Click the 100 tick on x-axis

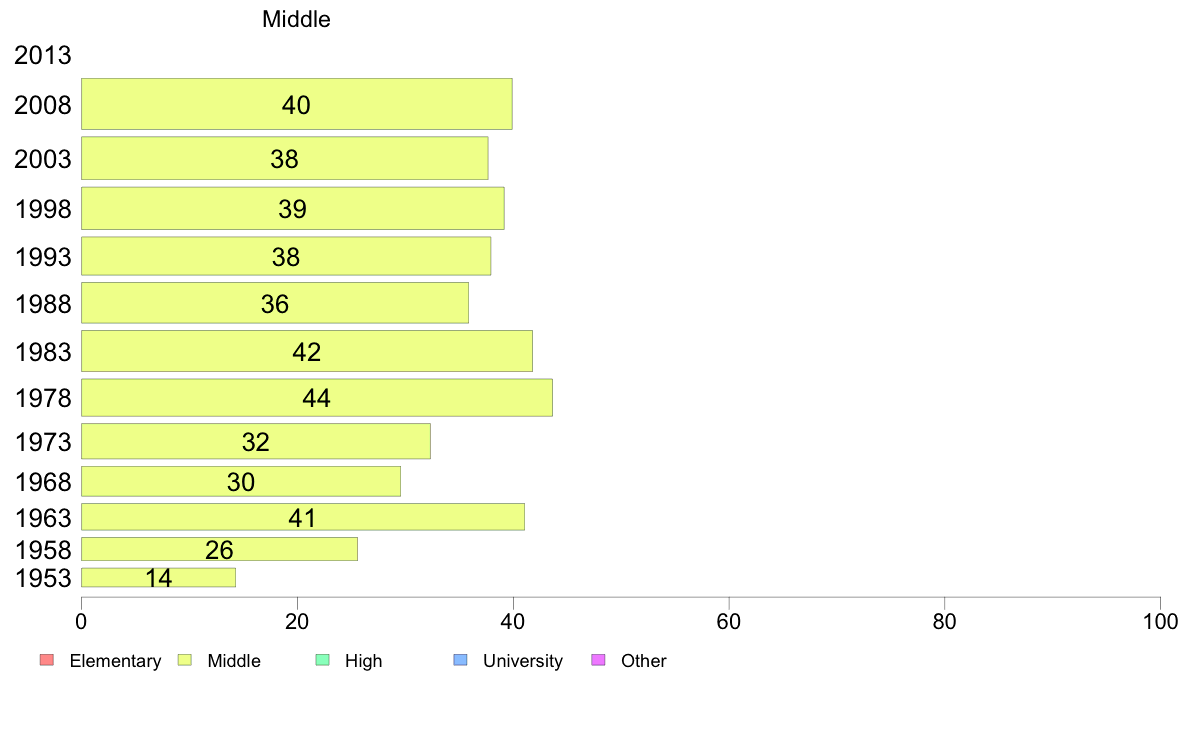pyautogui.click(x=1160, y=622)
